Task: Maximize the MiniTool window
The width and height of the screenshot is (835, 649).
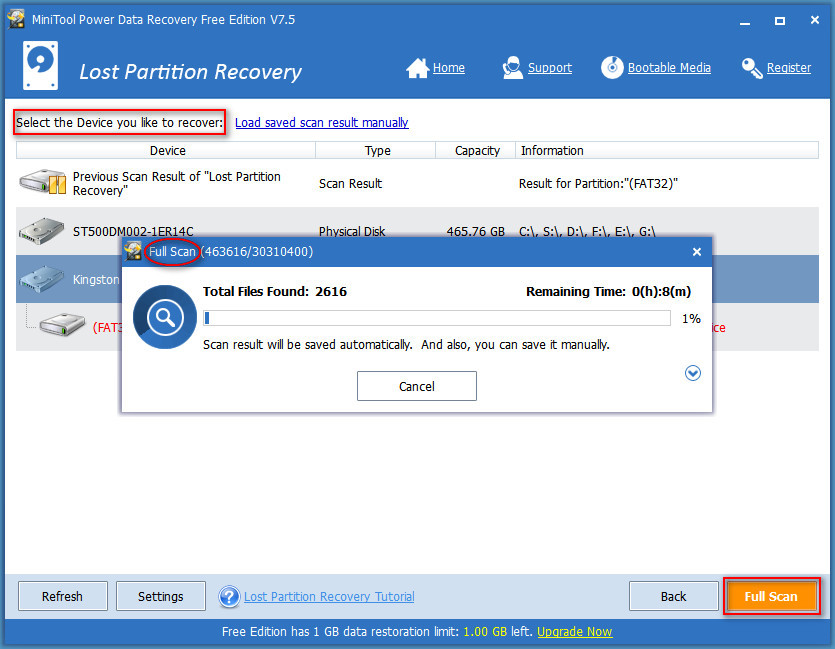Action: [x=780, y=21]
